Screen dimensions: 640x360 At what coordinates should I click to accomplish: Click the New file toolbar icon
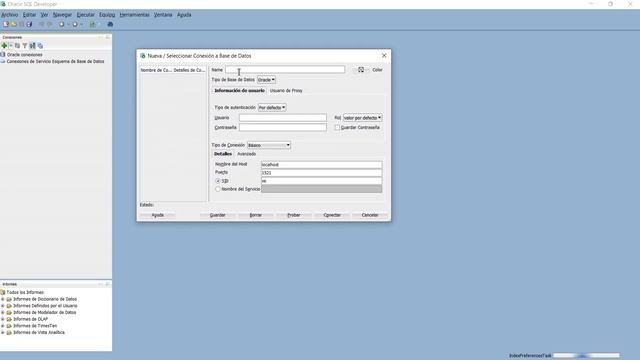point(6,24)
